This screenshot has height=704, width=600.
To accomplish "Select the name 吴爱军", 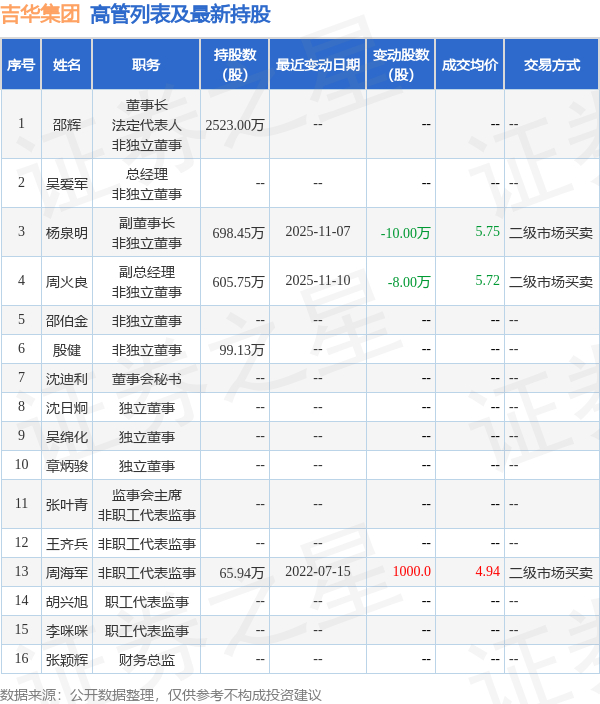I will pyautogui.click(x=67, y=184).
